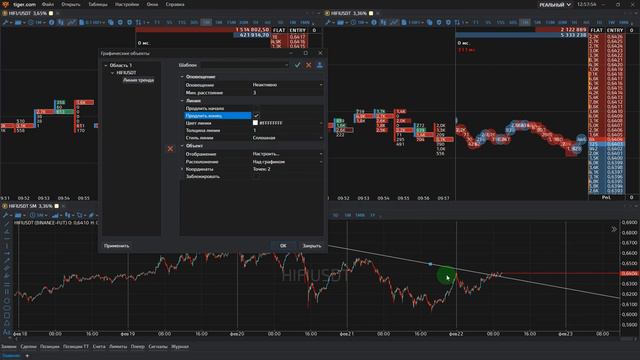Open Открыть menu
Screen dimensions: 640x360
point(71,4)
